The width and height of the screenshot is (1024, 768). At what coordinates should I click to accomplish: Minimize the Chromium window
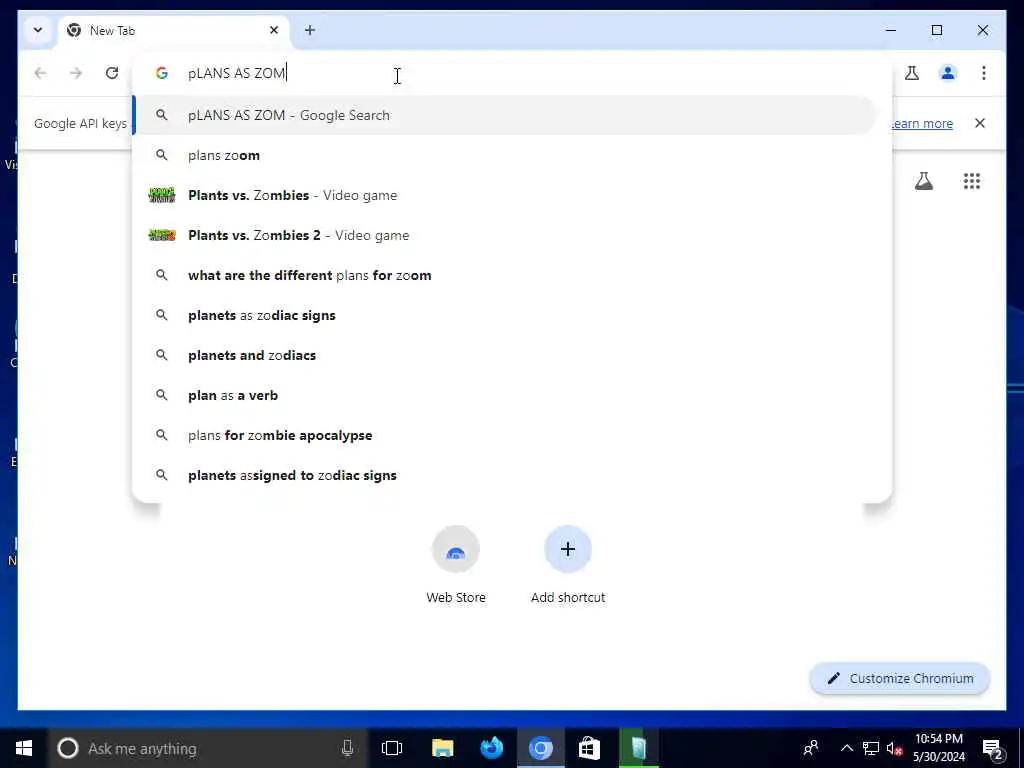[891, 30]
